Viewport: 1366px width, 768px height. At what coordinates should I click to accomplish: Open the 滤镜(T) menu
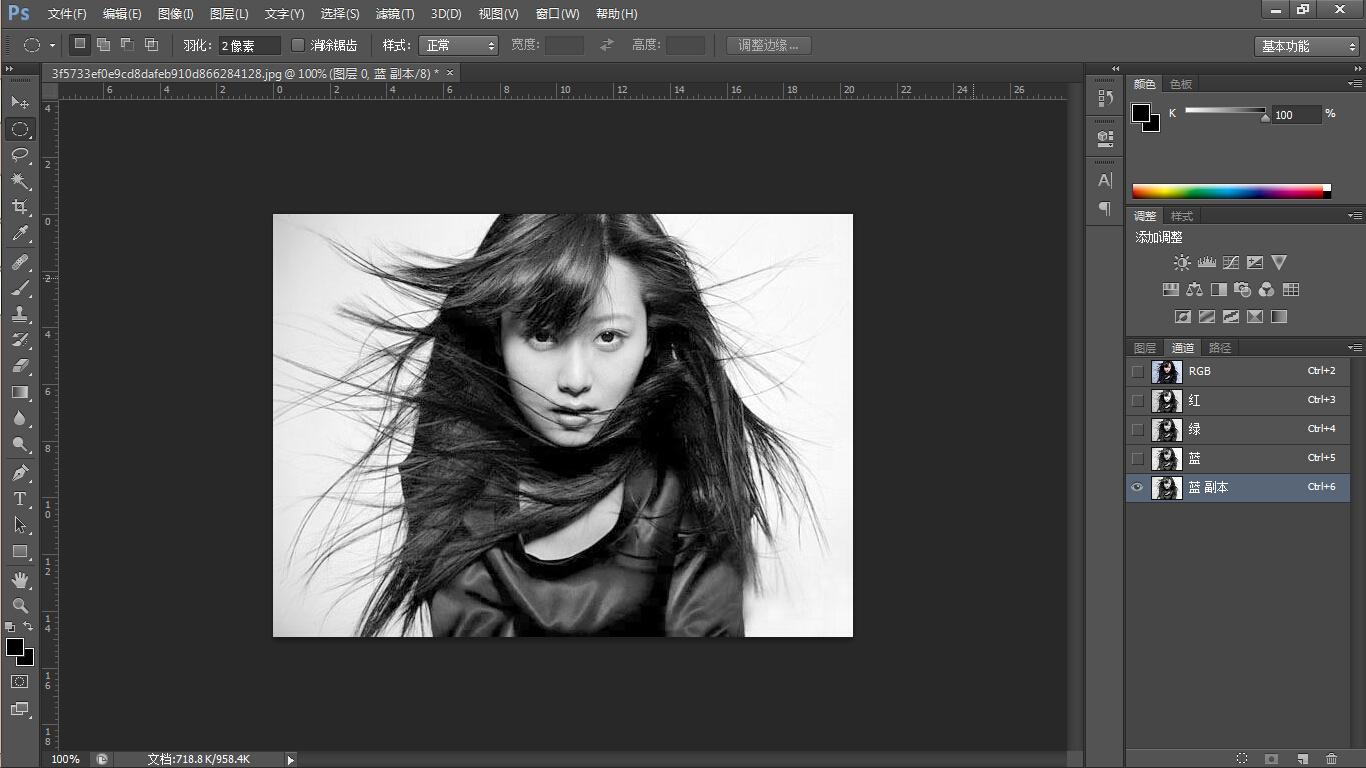click(395, 14)
